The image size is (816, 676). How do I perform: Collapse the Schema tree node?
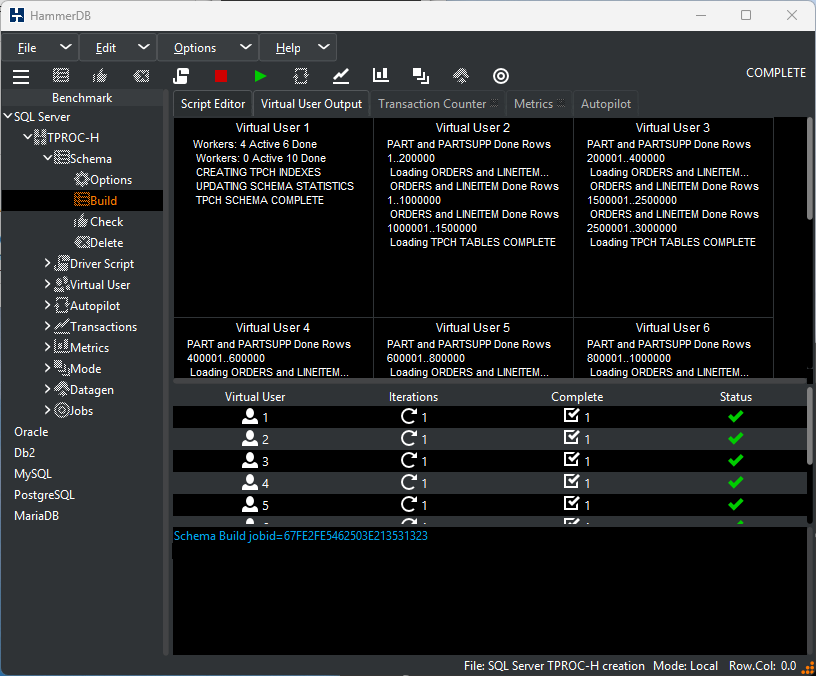pos(47,157)
